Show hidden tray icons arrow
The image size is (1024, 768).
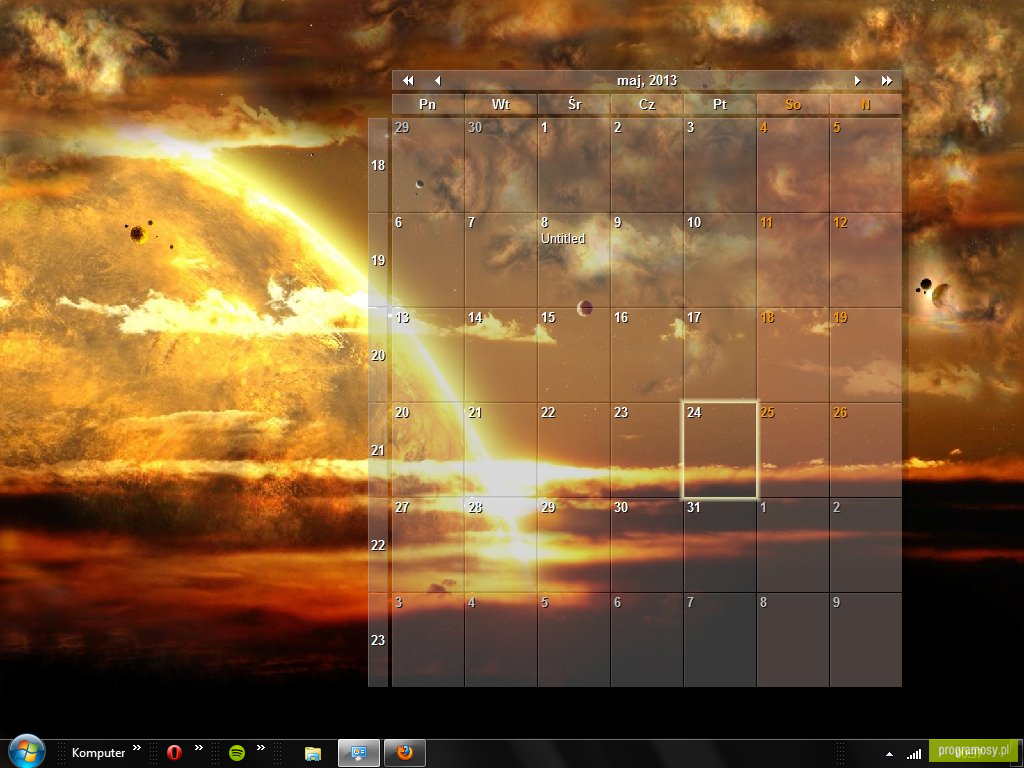pos(889,754)
